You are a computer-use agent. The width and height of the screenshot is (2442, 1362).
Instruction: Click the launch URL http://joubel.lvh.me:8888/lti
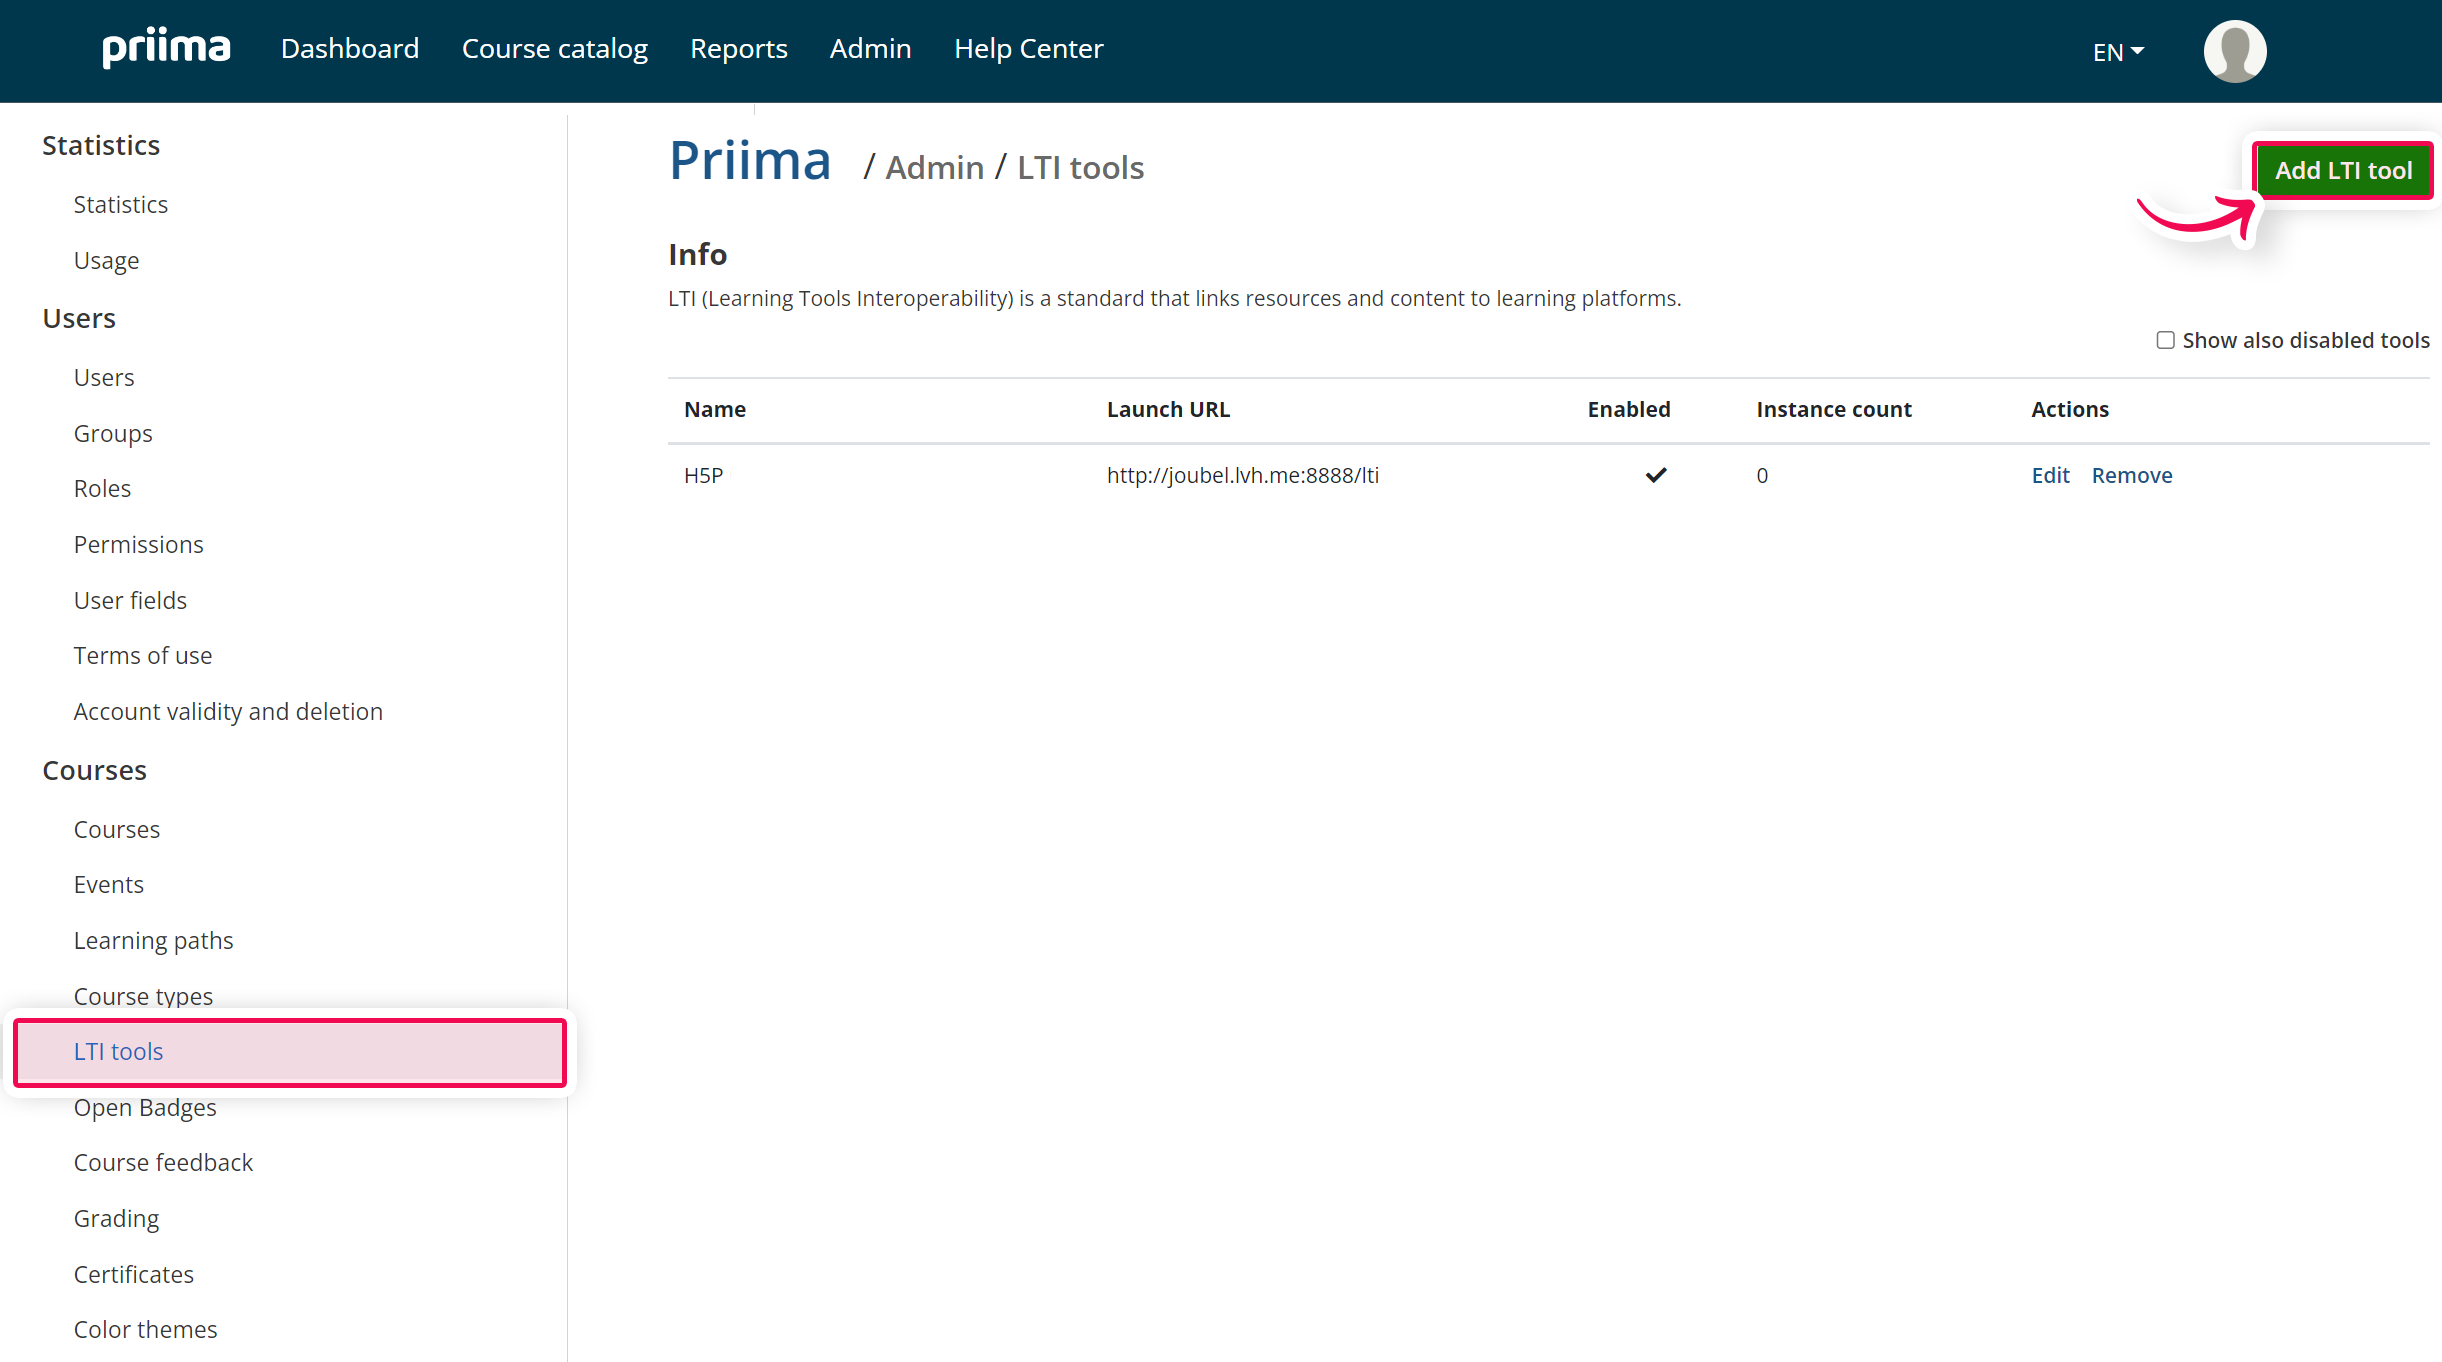(1242, 475)
